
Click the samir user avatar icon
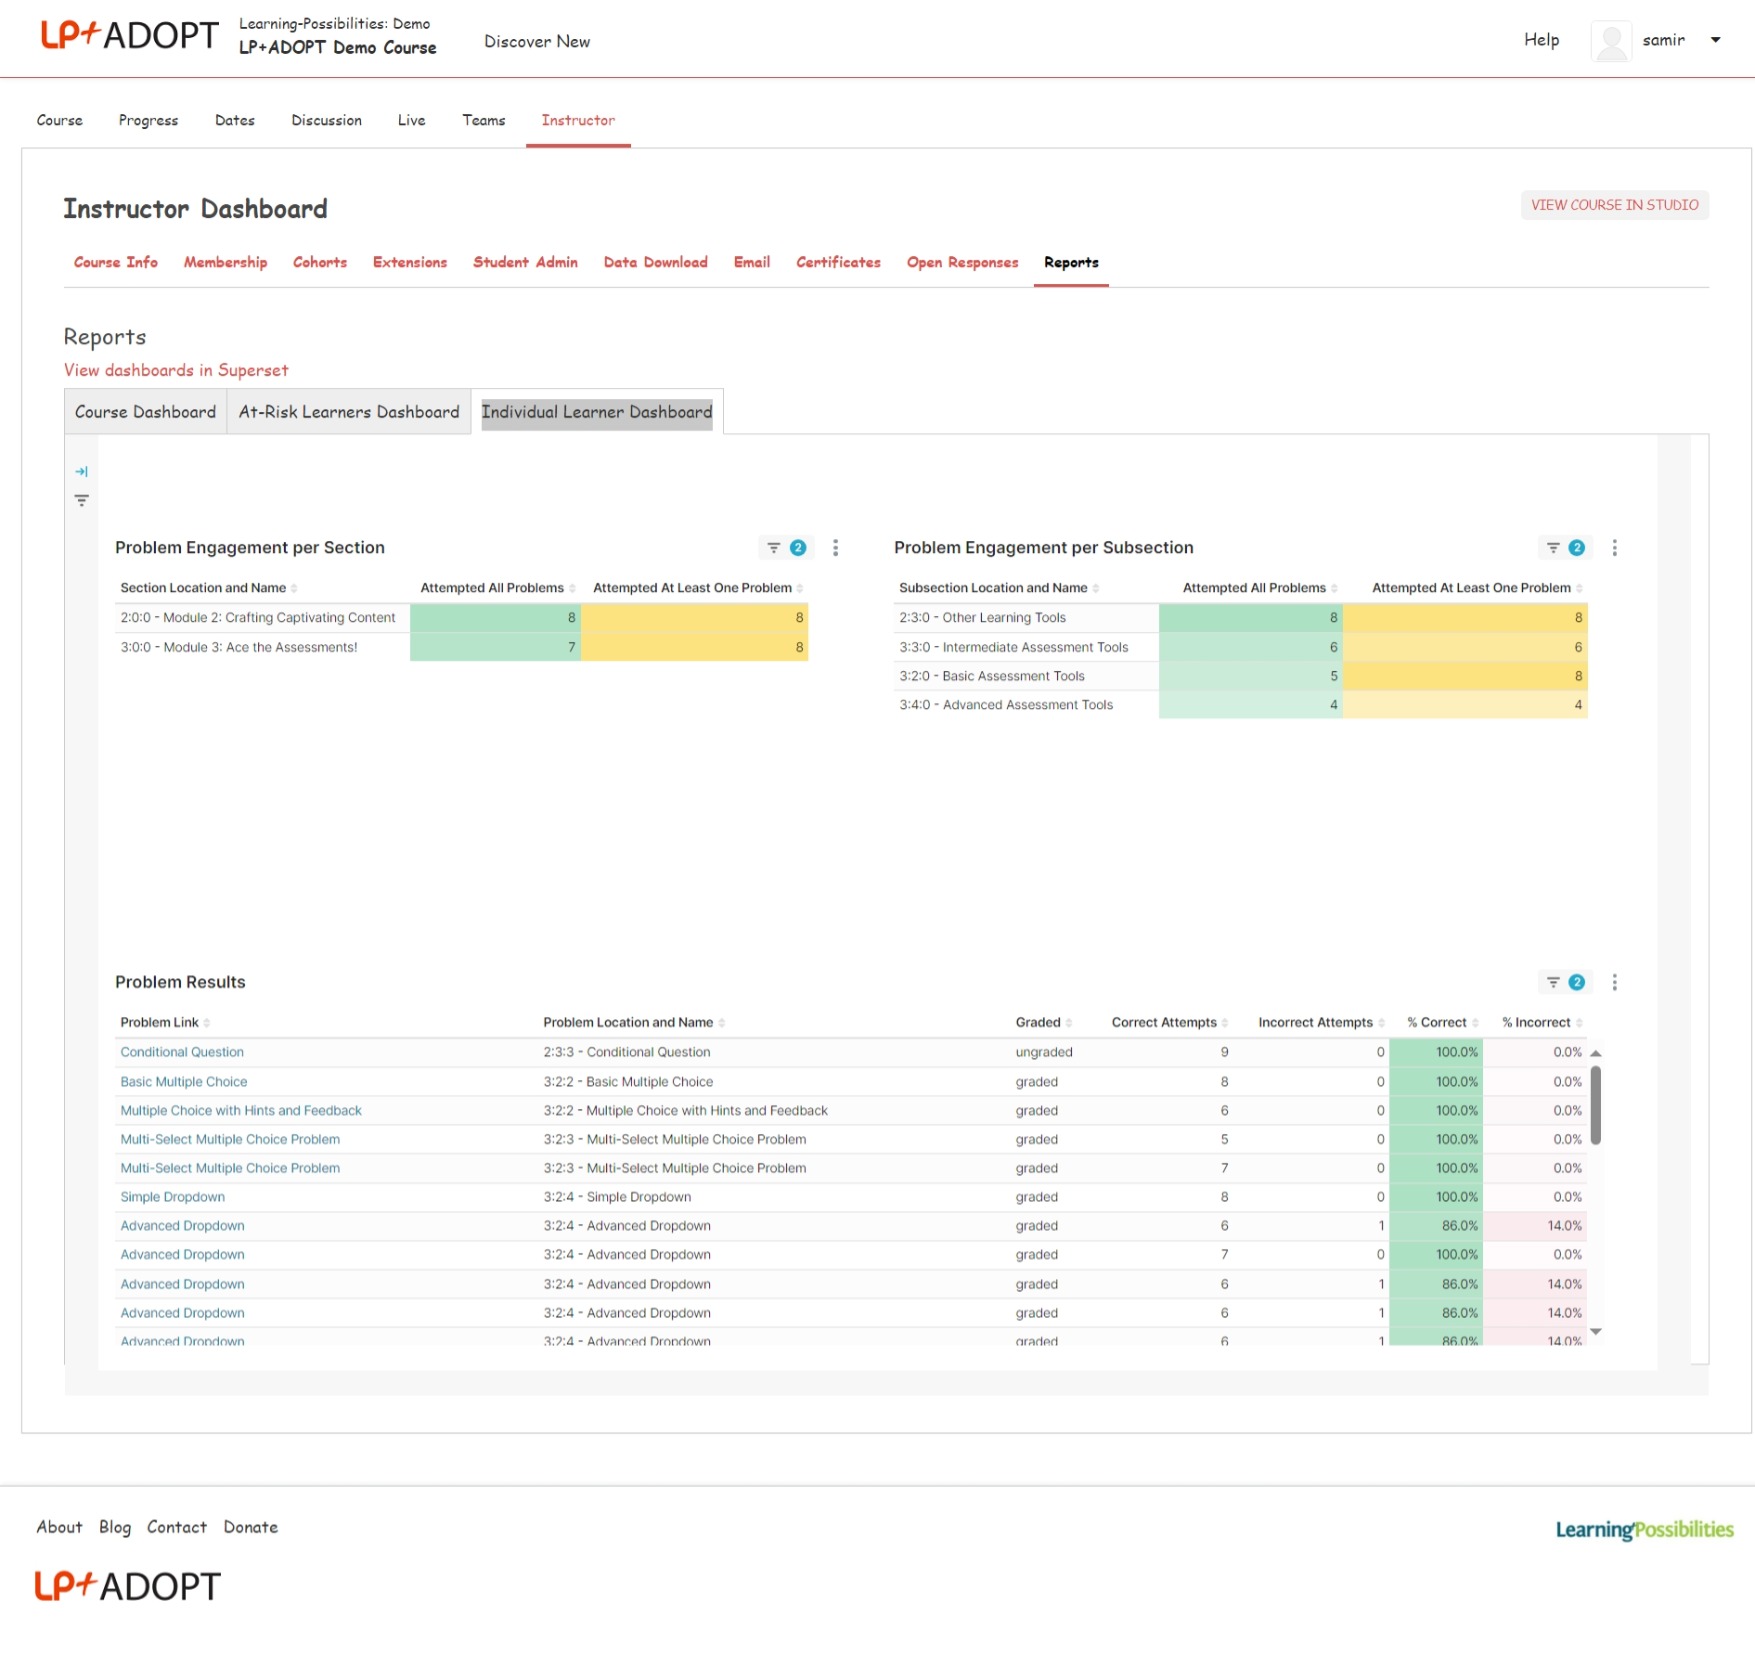point(1611,41)
